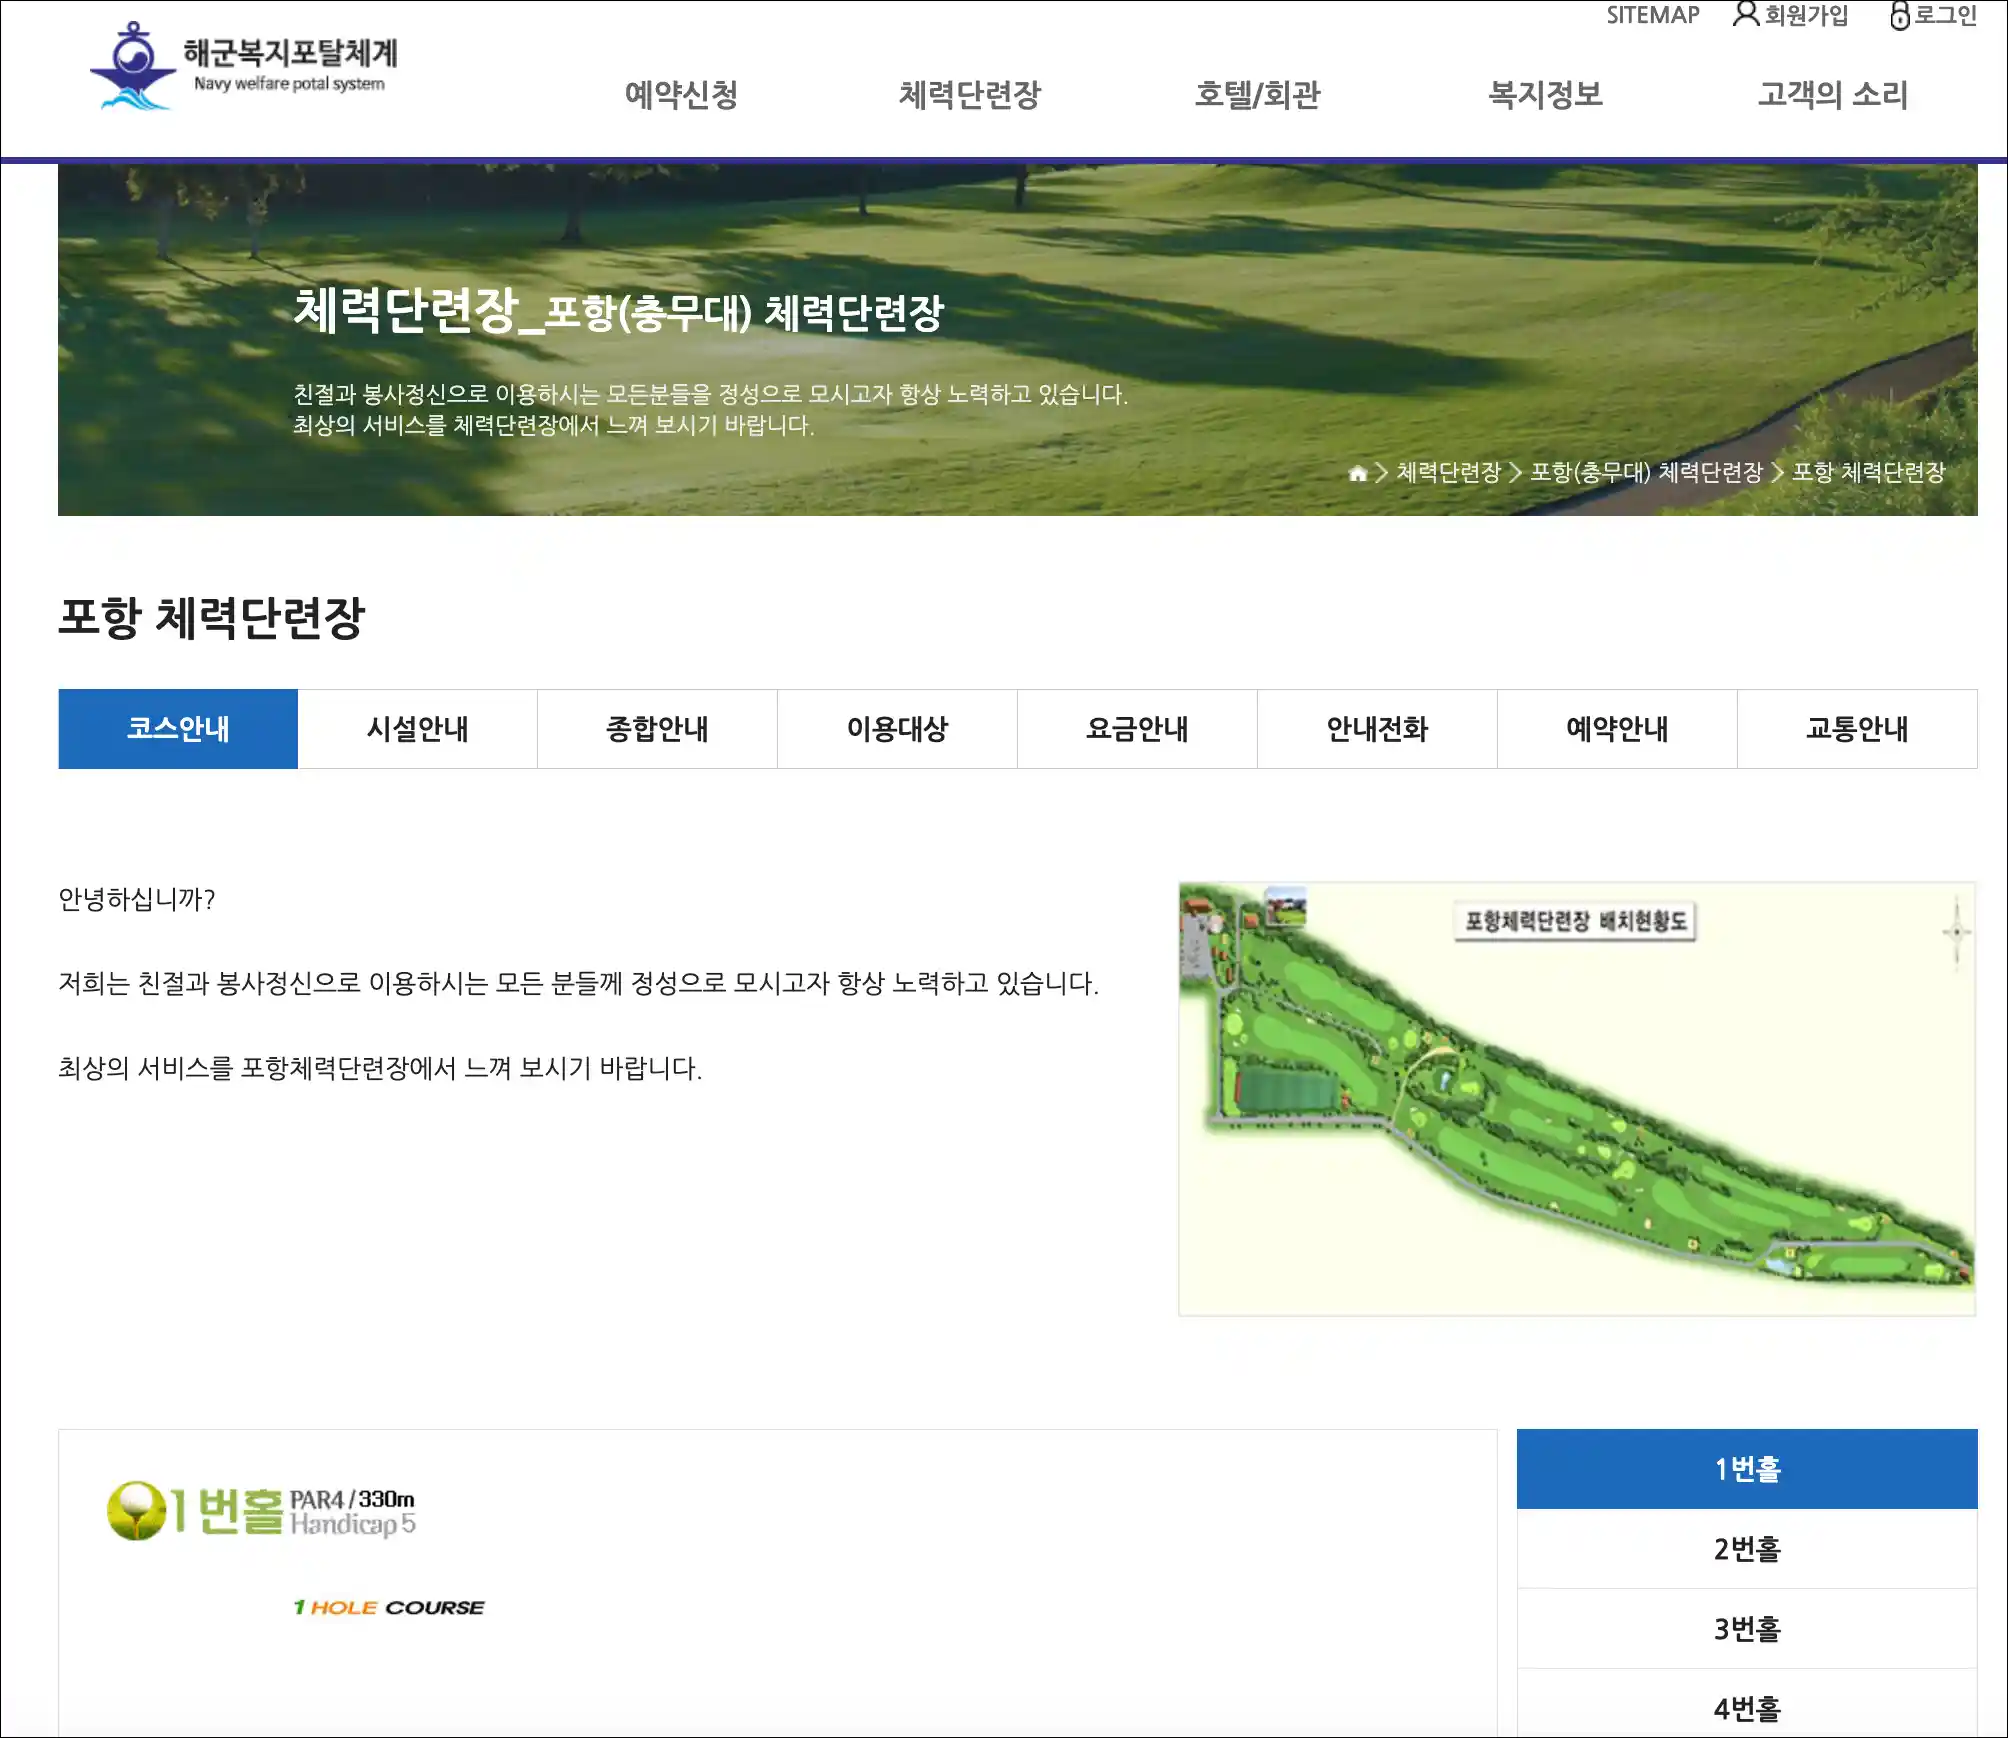
Task: Switch to the 시설안내 tab
Action: [417, 729]
